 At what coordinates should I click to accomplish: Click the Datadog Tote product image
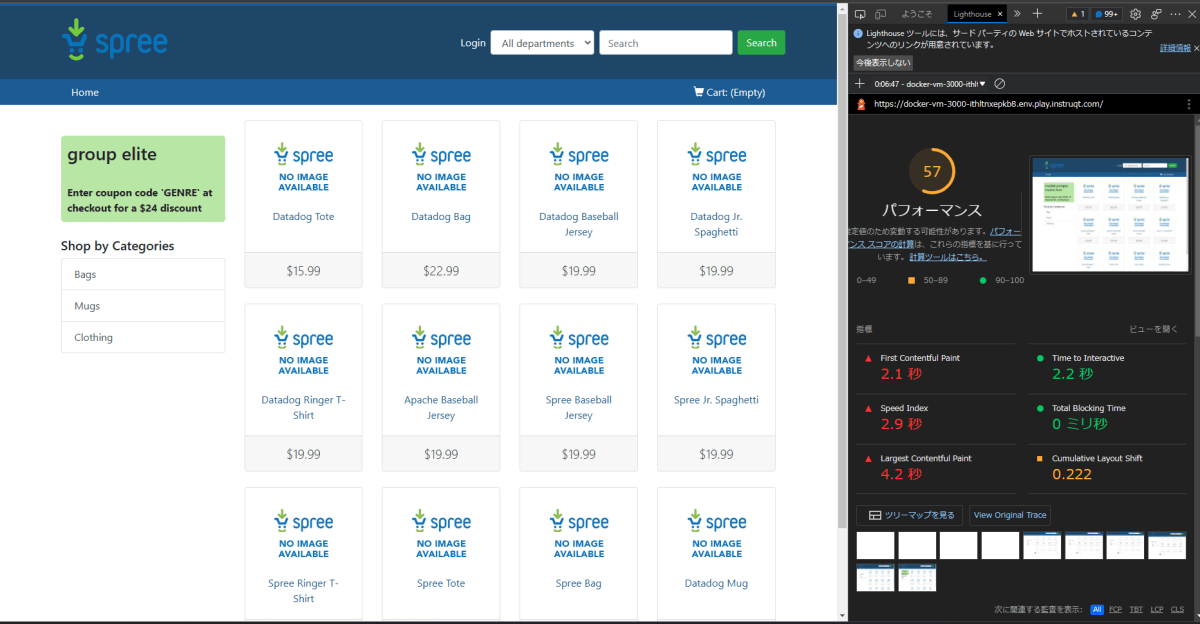coord(303,167)
